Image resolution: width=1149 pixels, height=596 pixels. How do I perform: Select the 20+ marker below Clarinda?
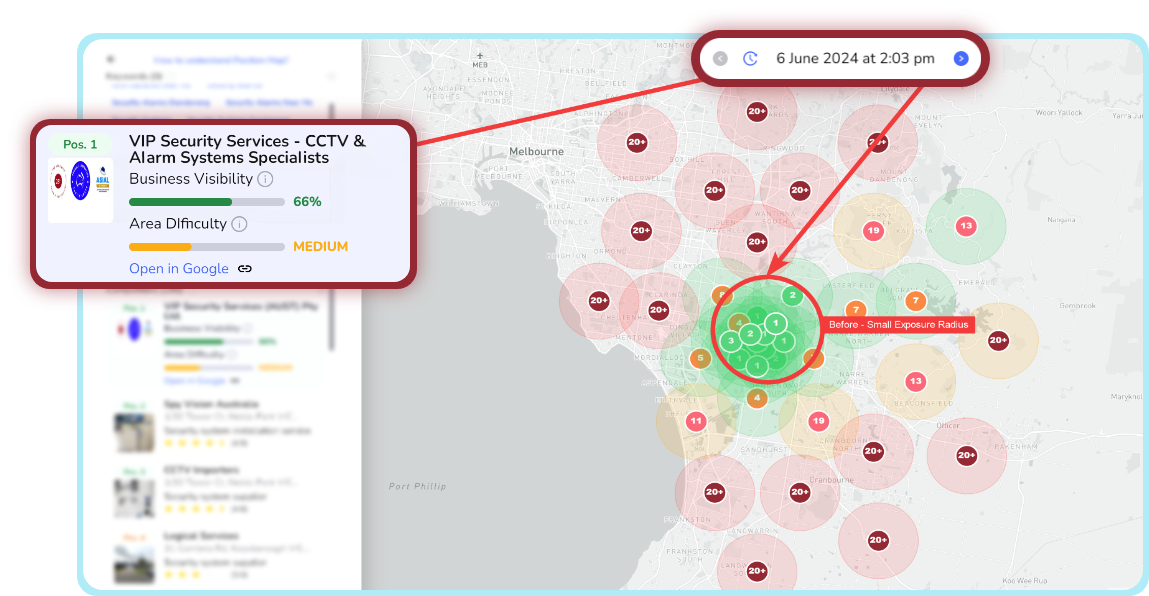pos(658,310)
